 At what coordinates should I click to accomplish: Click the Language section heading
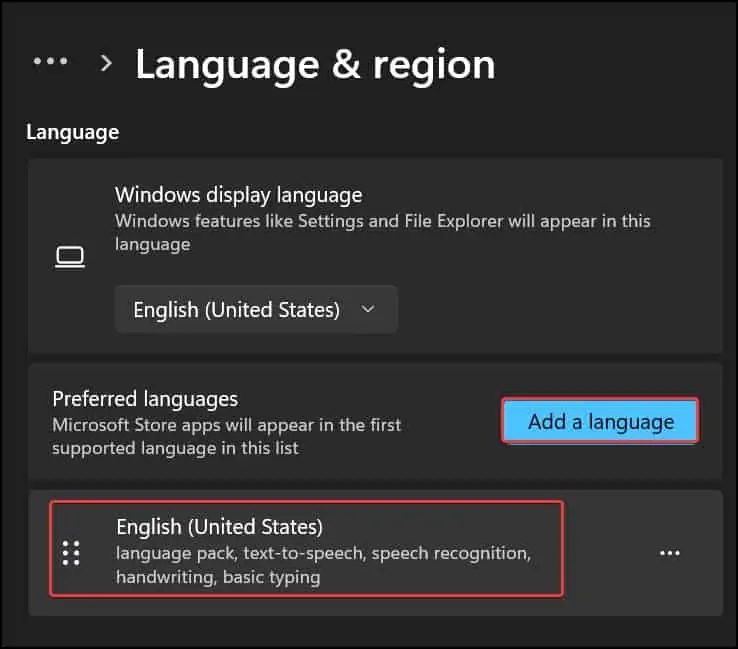(72, 132)
